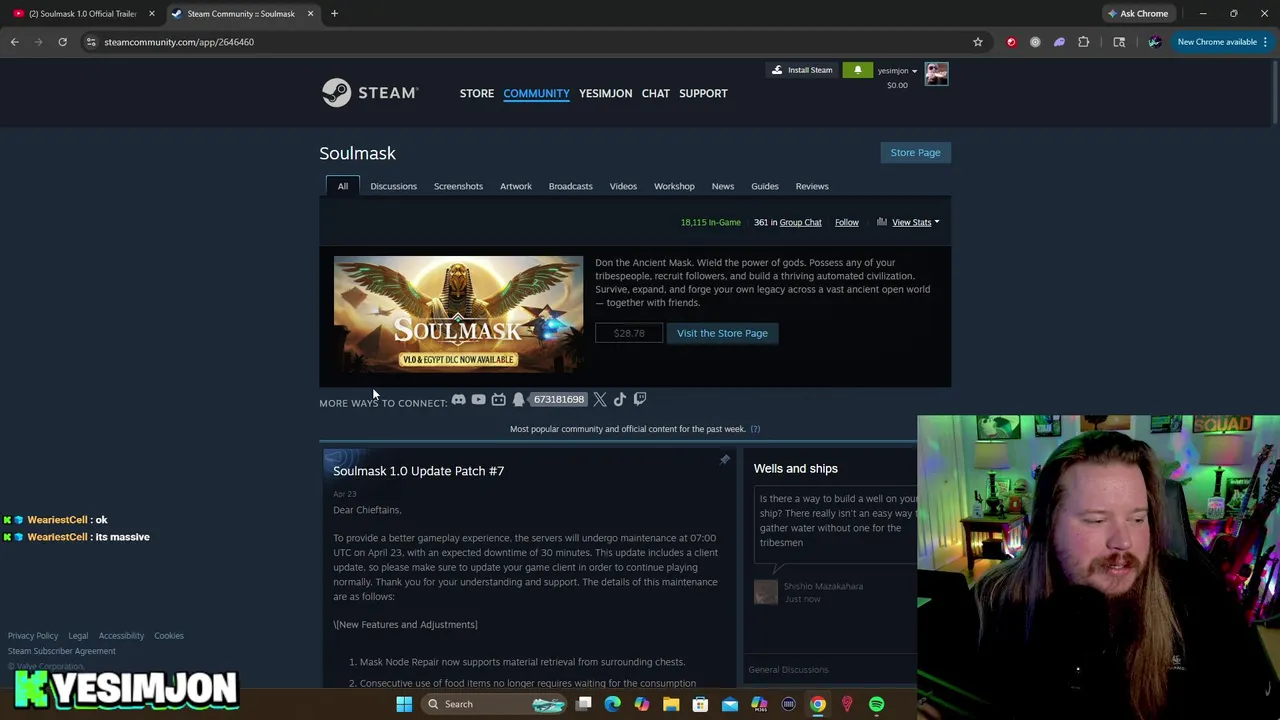
Task: Switch to the Reviews tab
Action: pyautogui.click(x=812, y=186)
